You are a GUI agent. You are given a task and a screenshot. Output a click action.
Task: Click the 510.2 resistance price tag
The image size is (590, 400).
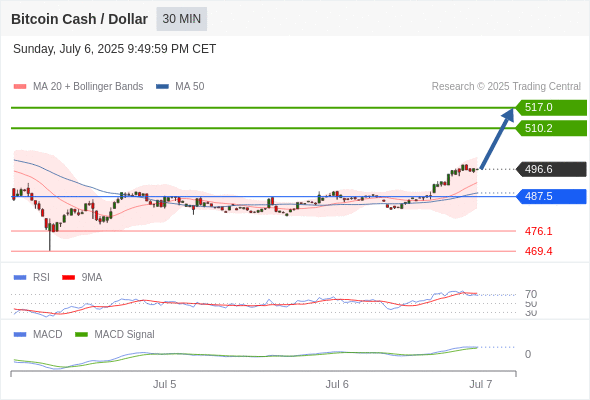tap(551, 128)
